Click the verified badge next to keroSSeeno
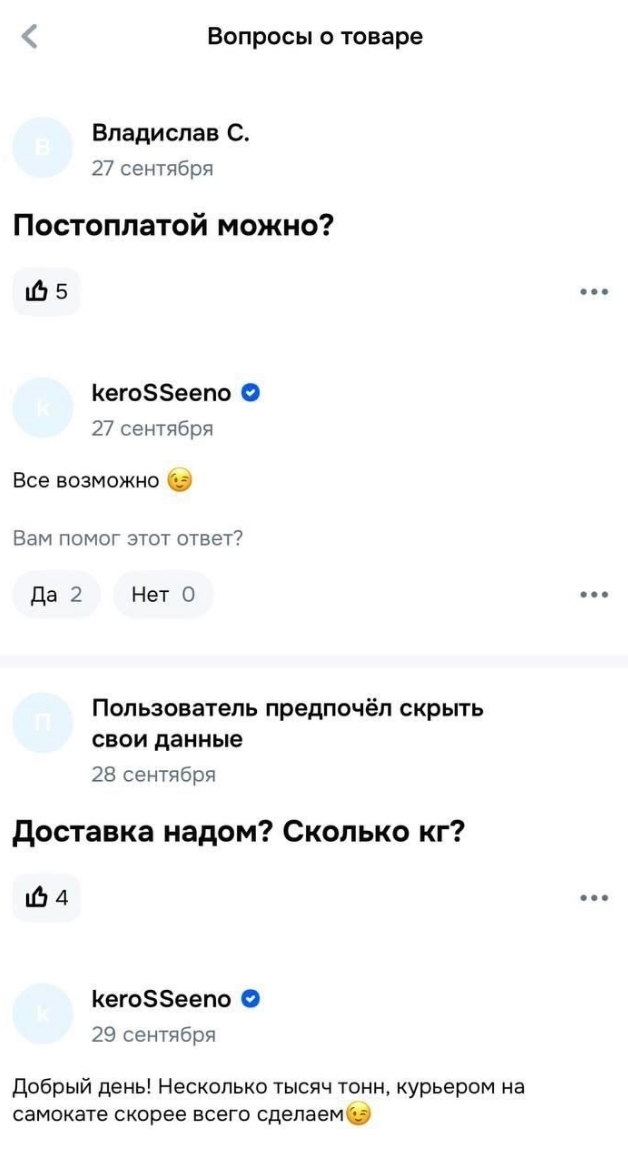628x1156 pixels. click(x=252, y=393)
